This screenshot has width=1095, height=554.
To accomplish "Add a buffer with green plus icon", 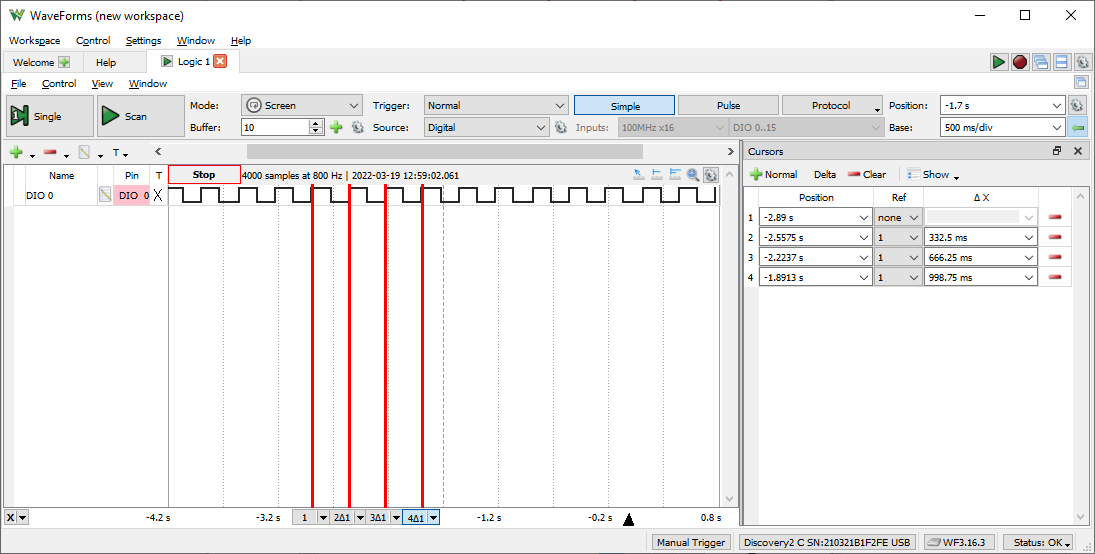I will (337, 127).
